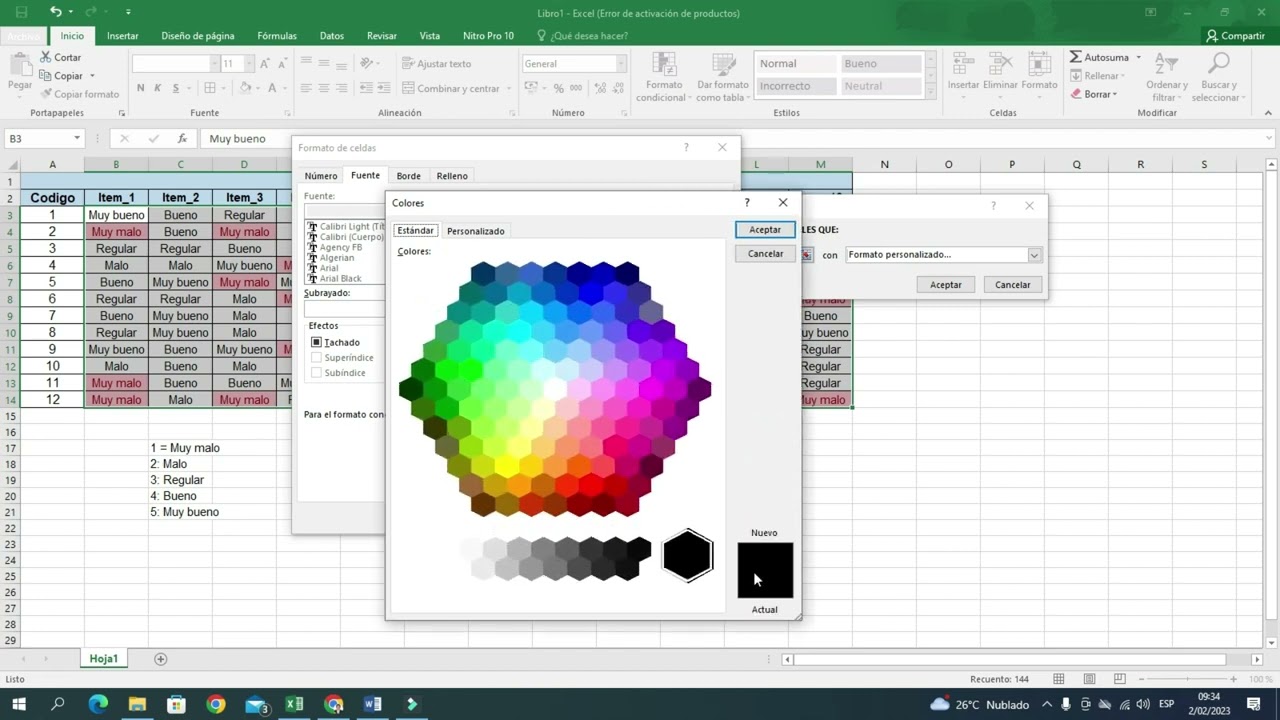Toggle the Superíndice checkbox
The image size is (1280, 720).
click(x=317, y=357)
